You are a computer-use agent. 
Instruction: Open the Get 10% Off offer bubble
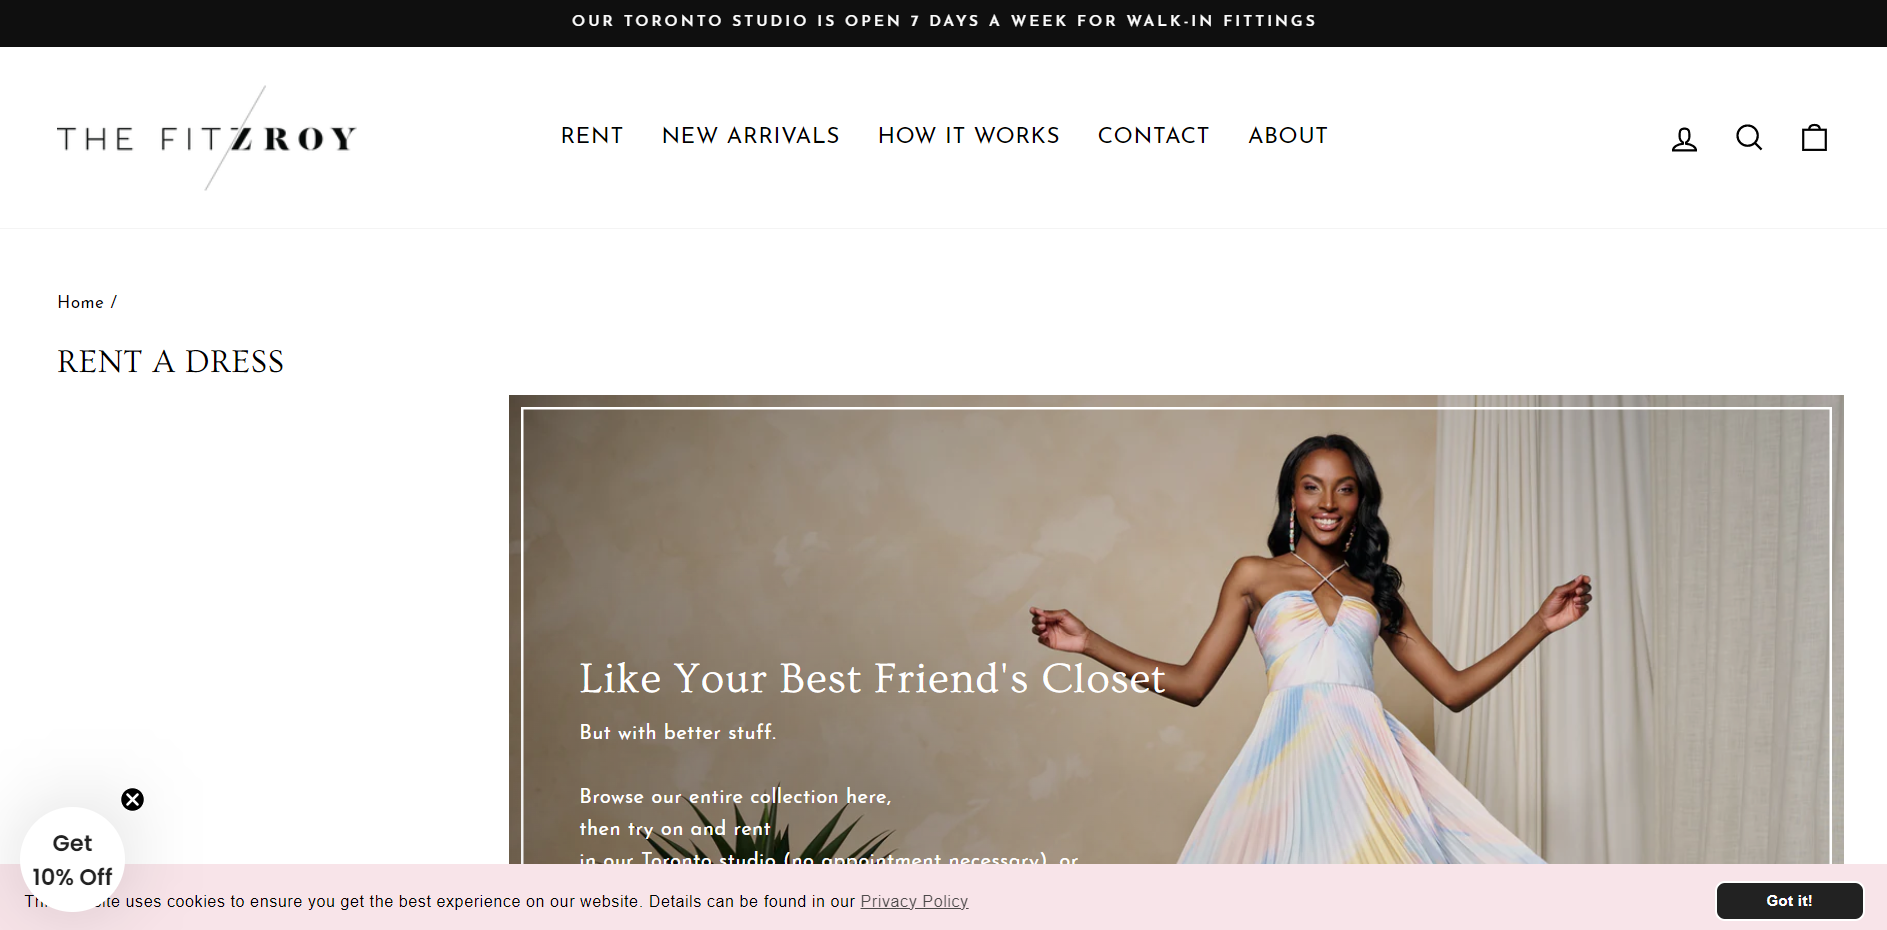(72, 860)
